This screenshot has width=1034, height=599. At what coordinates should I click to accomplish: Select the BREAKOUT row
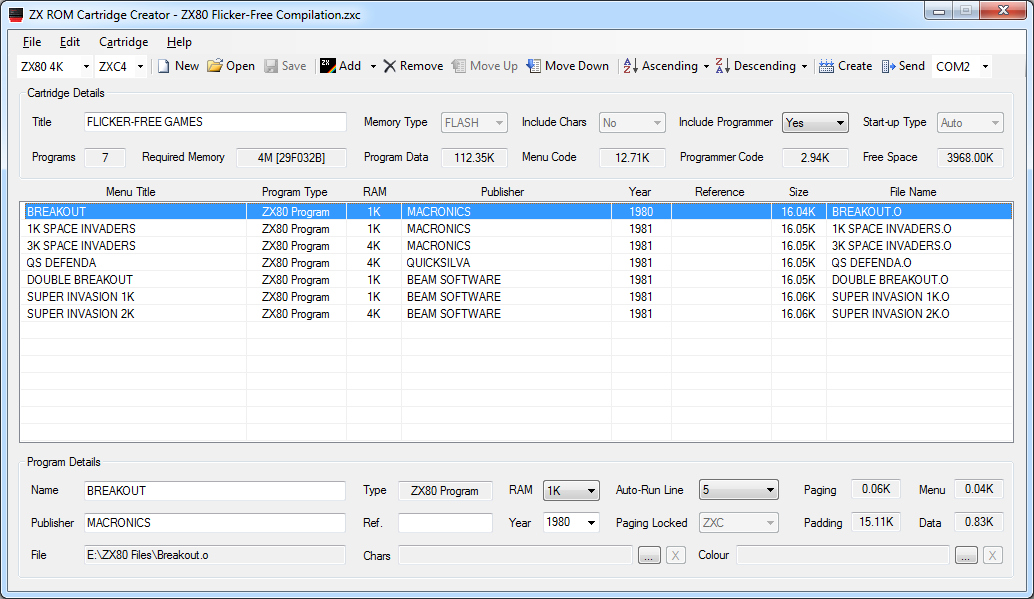tap(516, 212)
